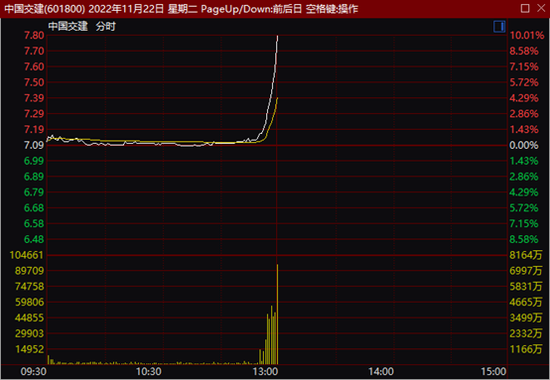The height and width of the screenshot is (380, 550).
Task: Click the 10:30 time axis label
Action: [x=149, y=372]
